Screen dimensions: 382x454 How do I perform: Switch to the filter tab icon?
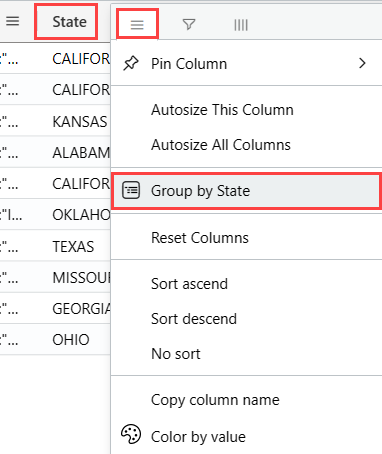189,24
